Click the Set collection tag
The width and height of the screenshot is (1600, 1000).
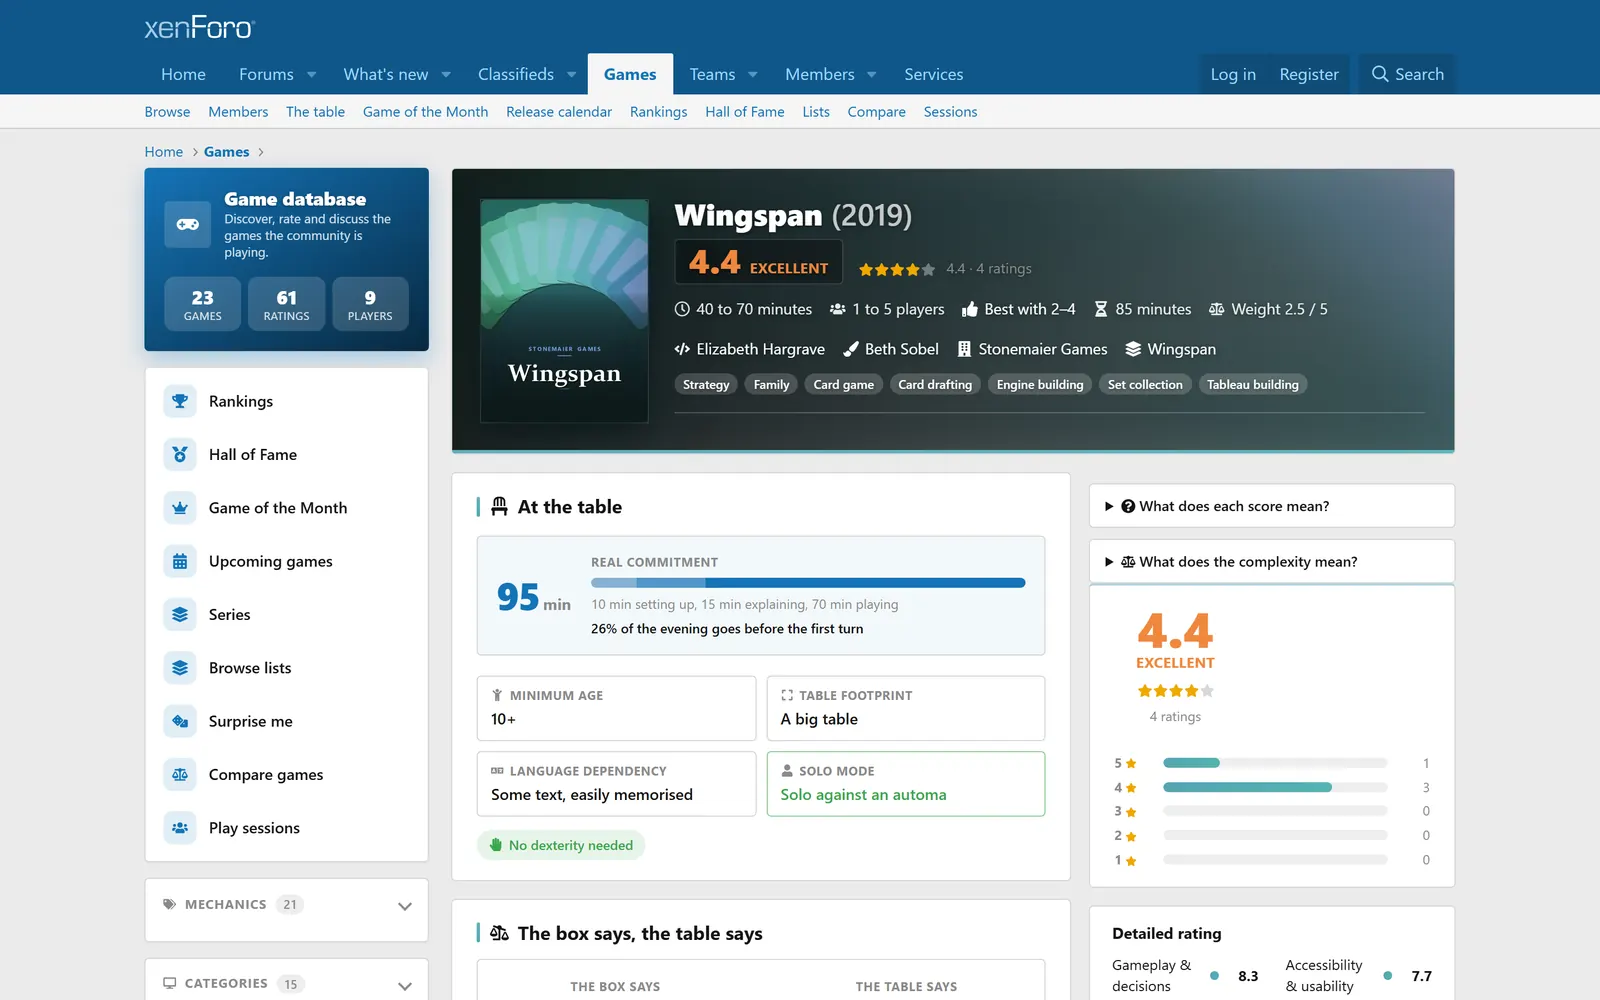(x=1145, y=384)
